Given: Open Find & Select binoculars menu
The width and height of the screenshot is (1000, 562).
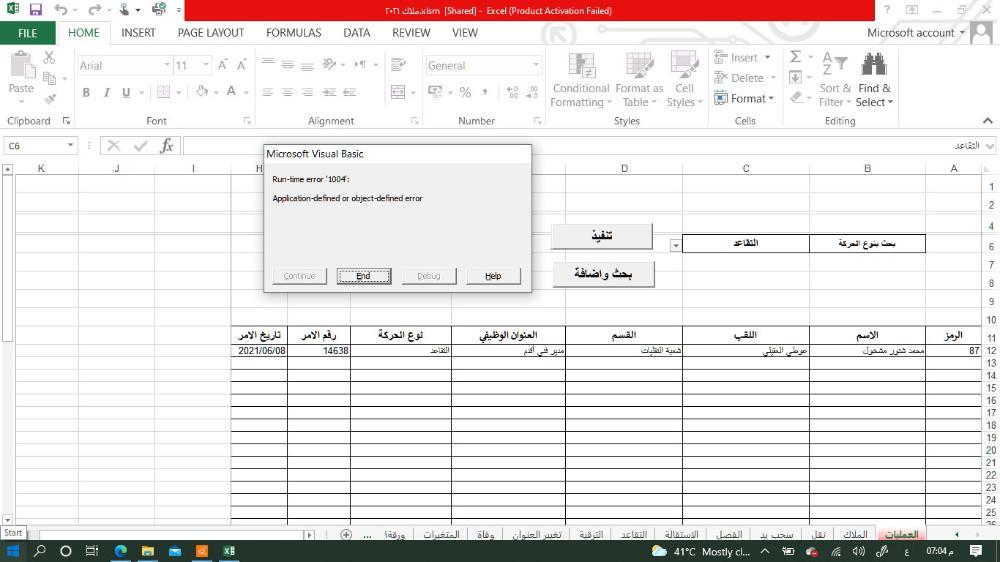Looking at the screenshot, I should pos(874,80).
